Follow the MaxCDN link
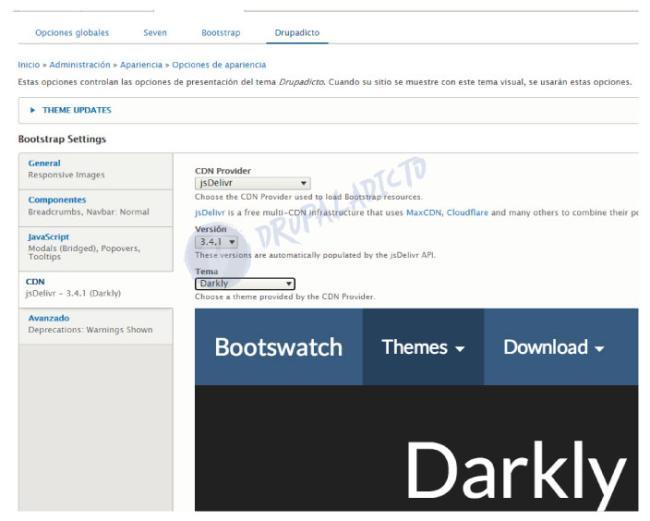The height and width of the screenshot is (521, 650). coord(424,213)
